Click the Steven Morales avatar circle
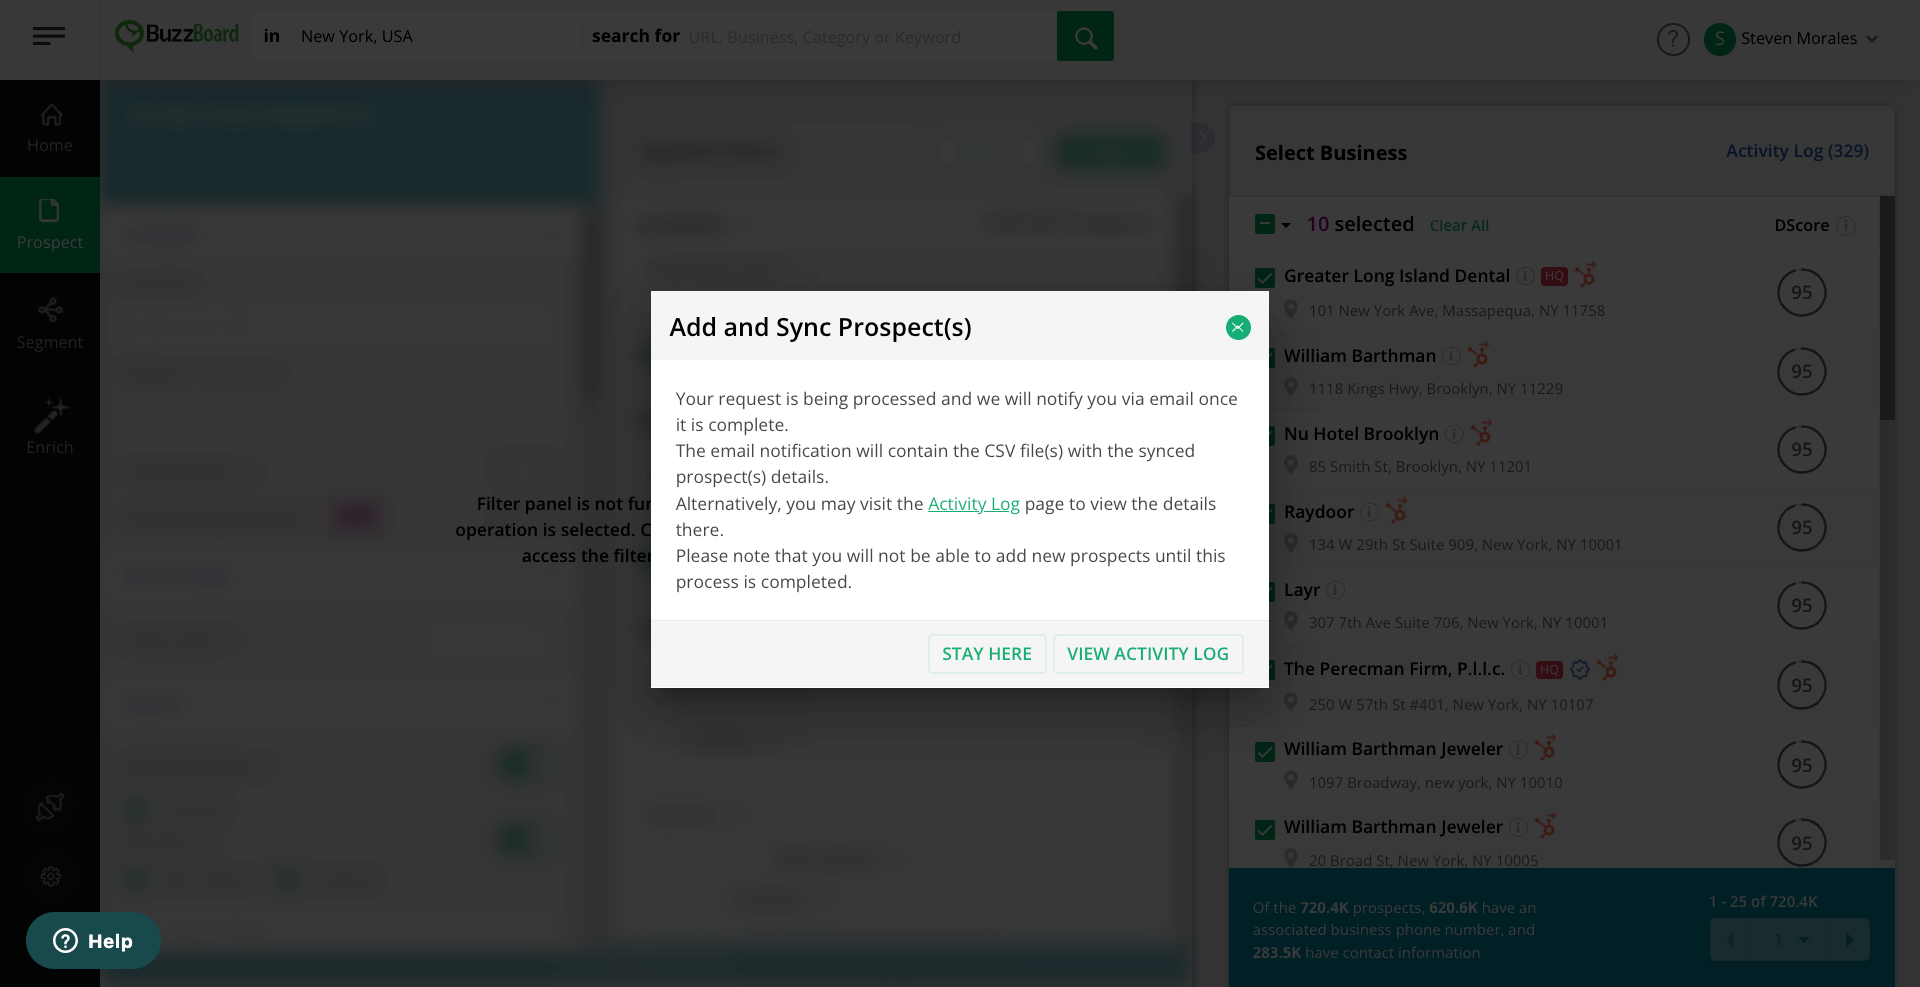 1719,39
